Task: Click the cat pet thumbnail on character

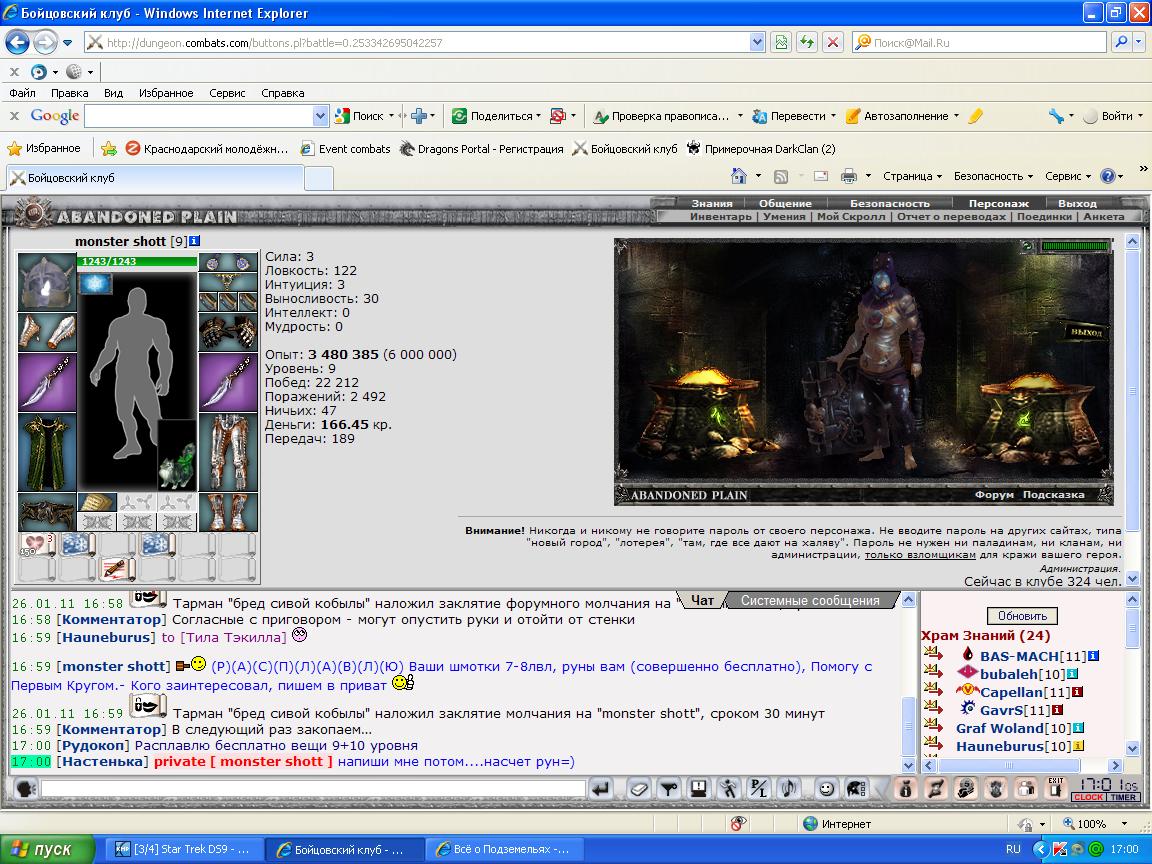Action: pos(177,455)
